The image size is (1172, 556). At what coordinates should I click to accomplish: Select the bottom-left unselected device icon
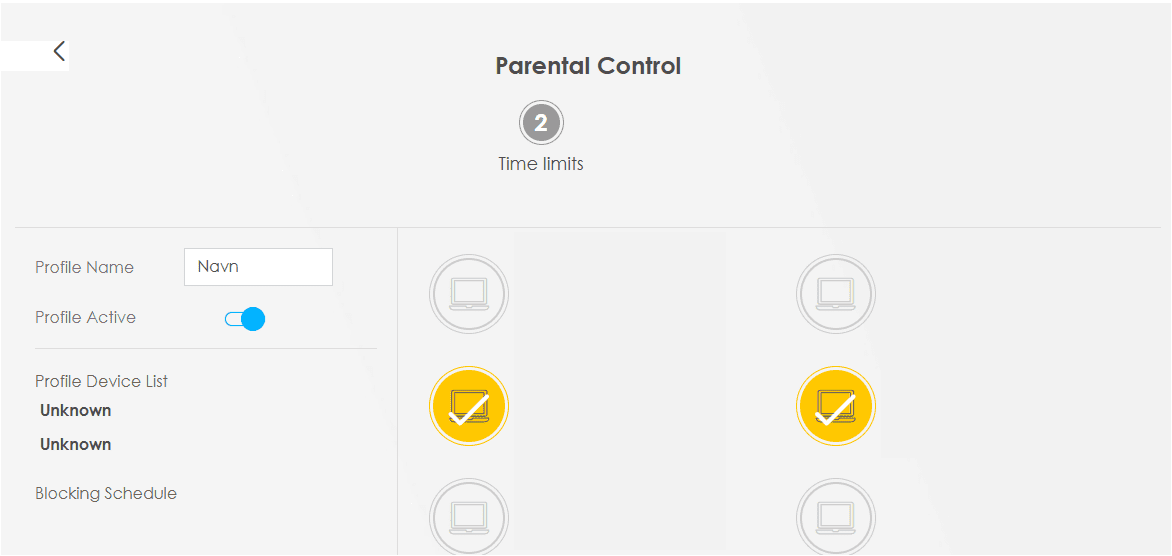[x=469, y=517]
